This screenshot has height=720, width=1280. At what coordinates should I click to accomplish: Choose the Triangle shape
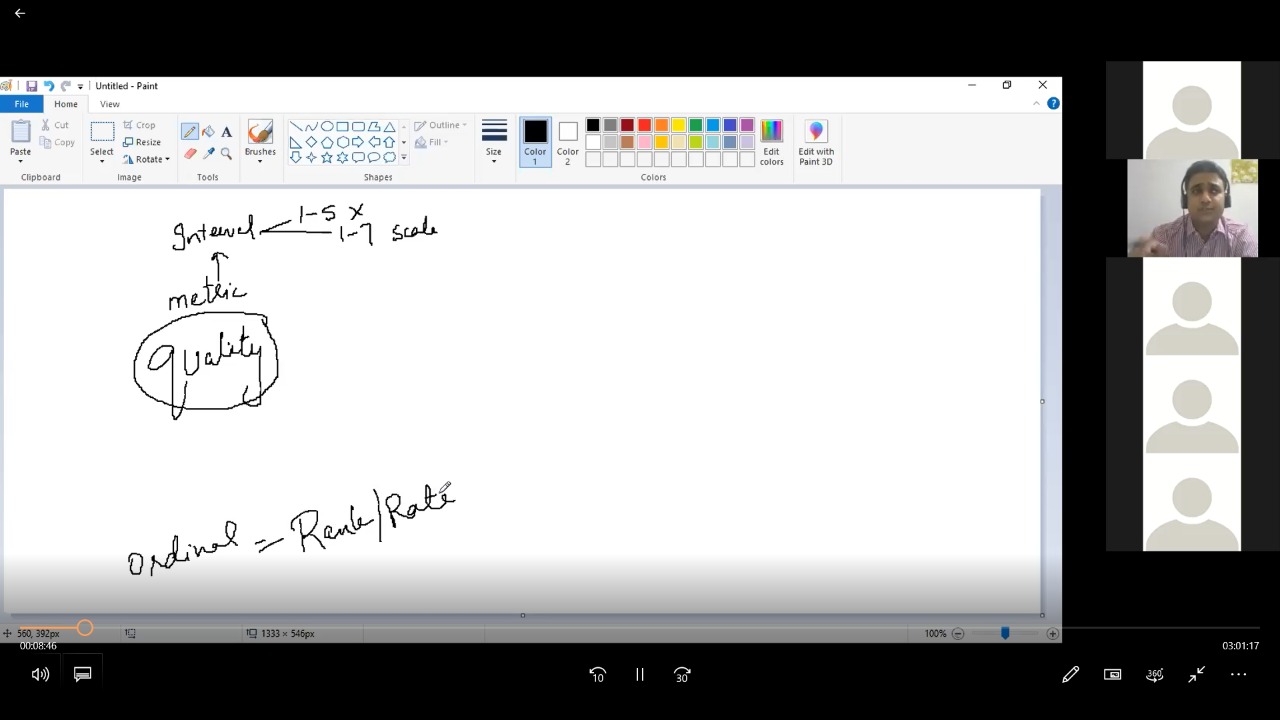(x=389, y=127)
